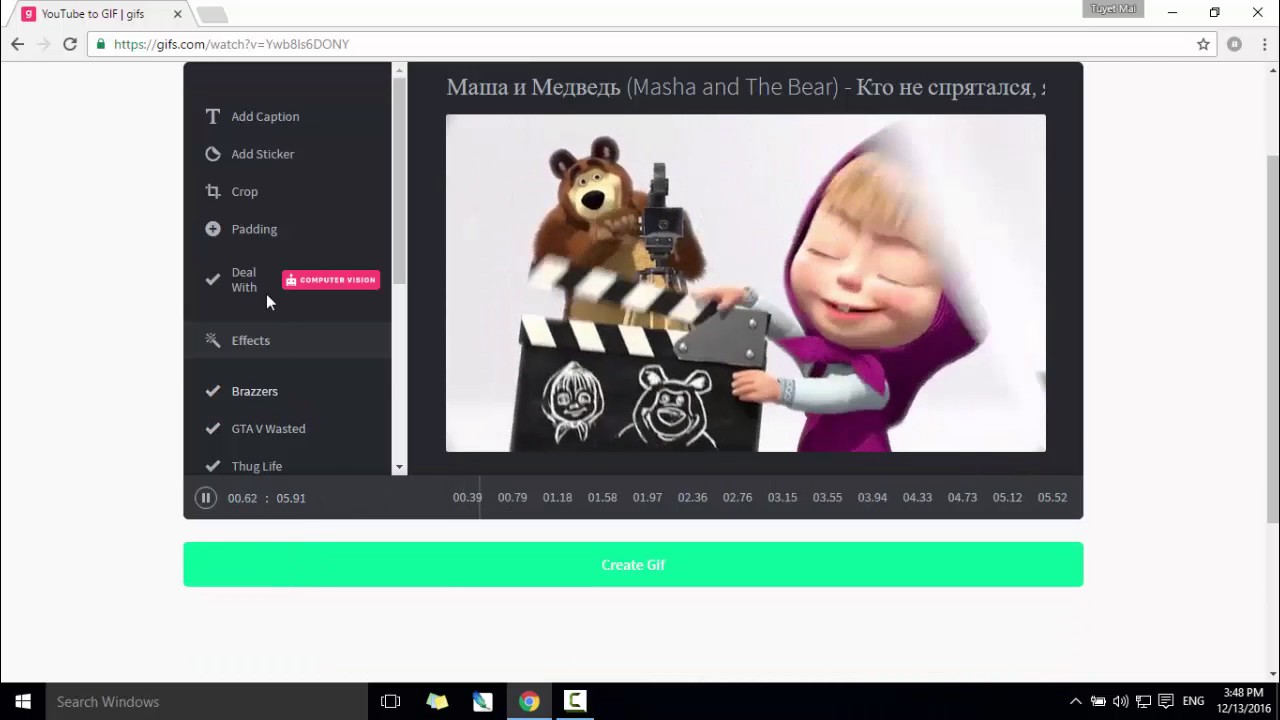Viewport: 1280px width, 720px height.
Task: Bookmark the page with star icon
Action: [x=1203, y=44]
